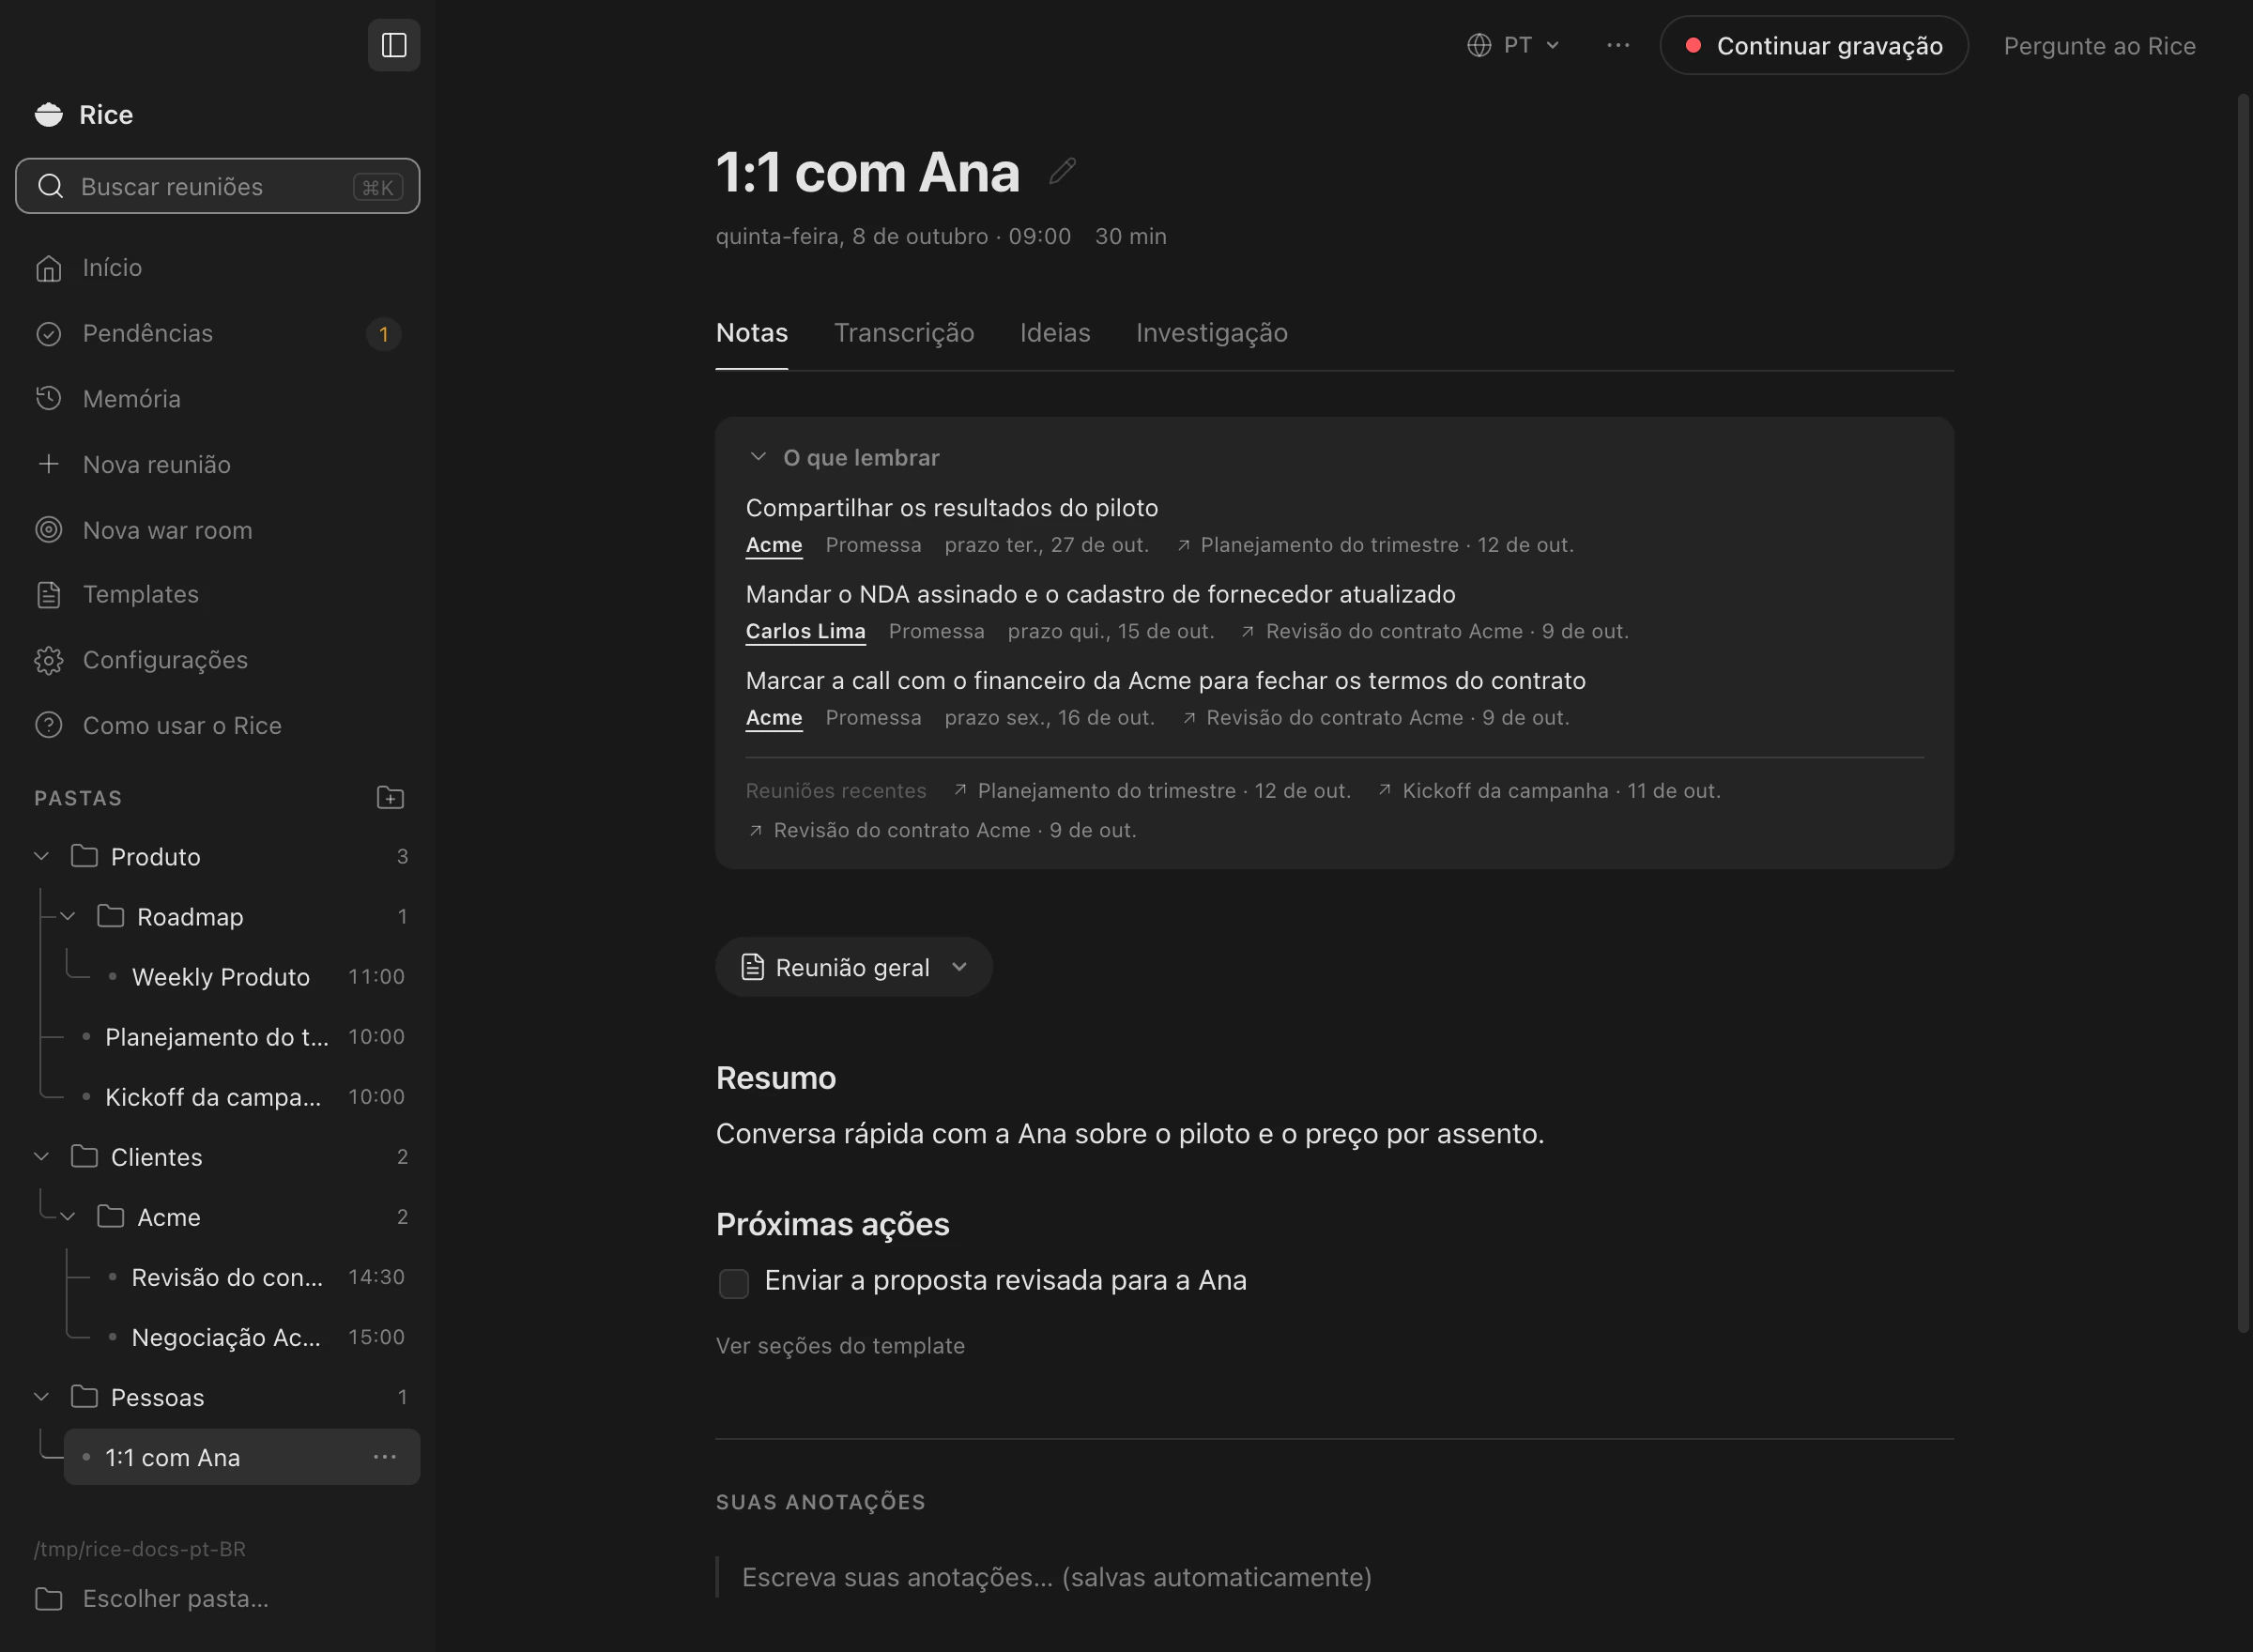
Task: Collapse the Acme folder in sidebar
Action: 68,1217
